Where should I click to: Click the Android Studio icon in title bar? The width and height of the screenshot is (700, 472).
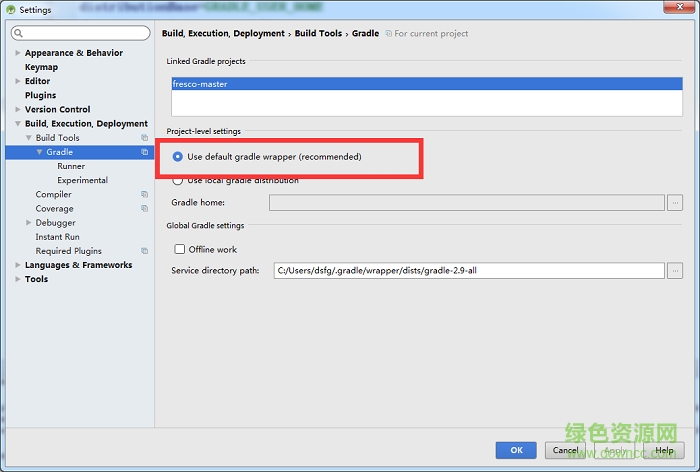11,9
